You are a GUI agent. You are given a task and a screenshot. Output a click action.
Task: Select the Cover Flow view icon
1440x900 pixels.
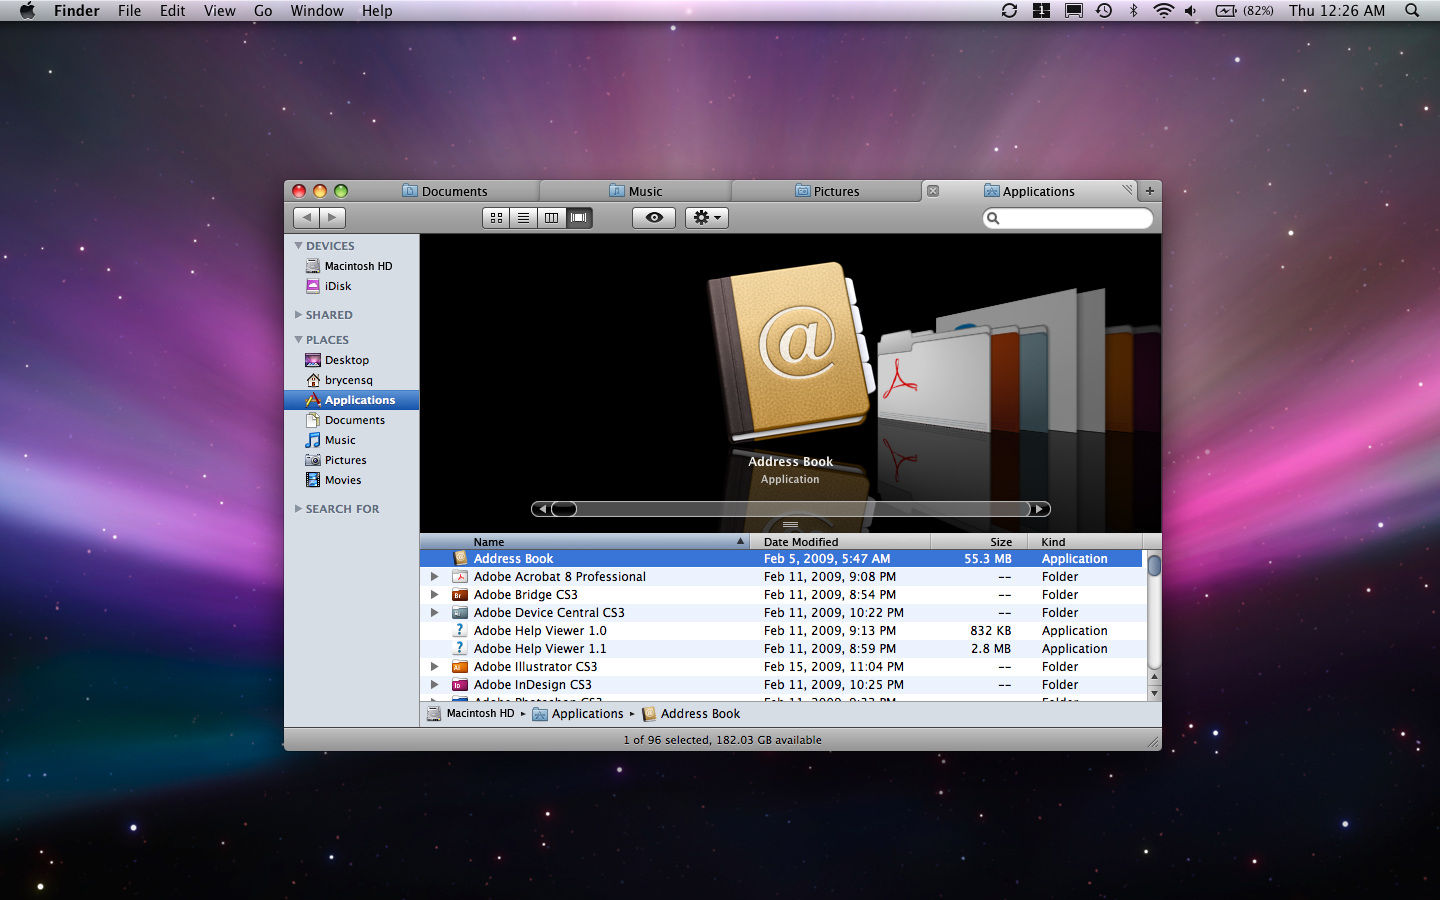click(579, 217)
